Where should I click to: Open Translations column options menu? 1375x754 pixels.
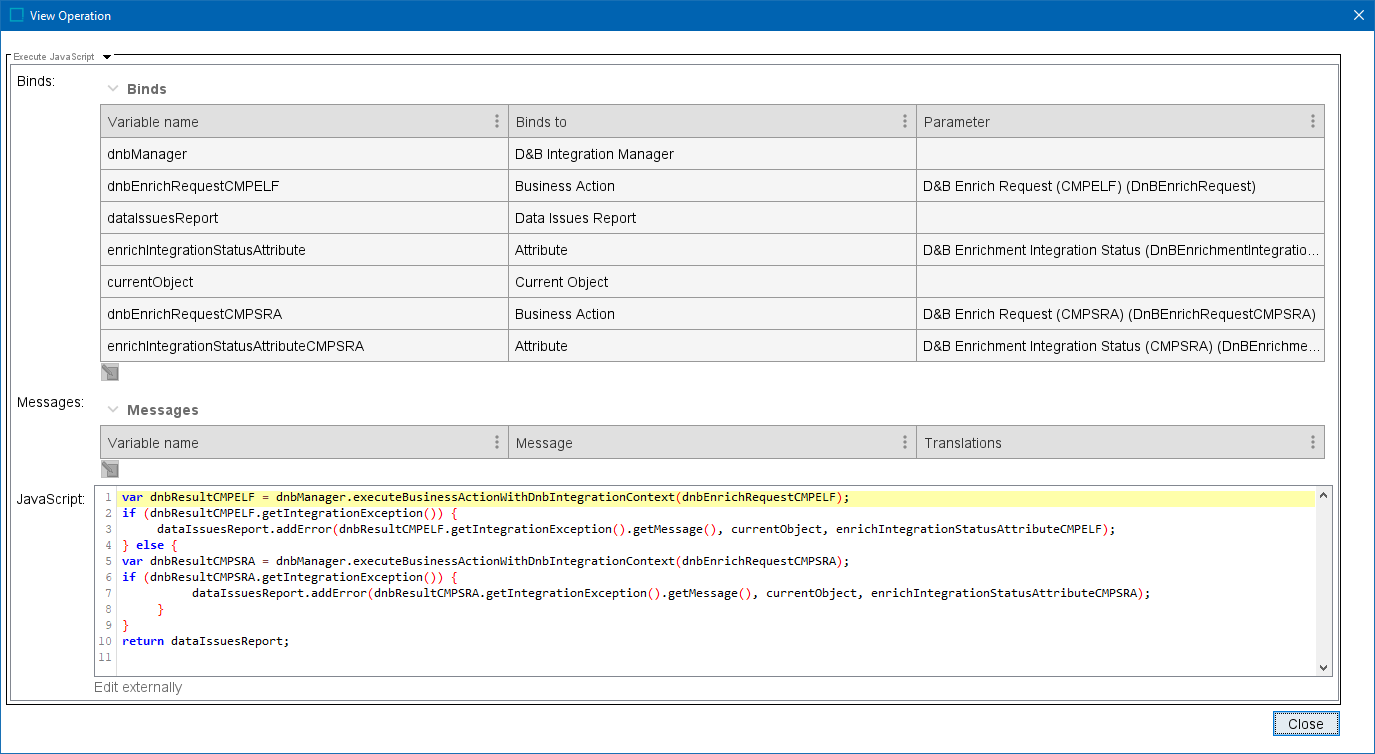(1313, 443)
